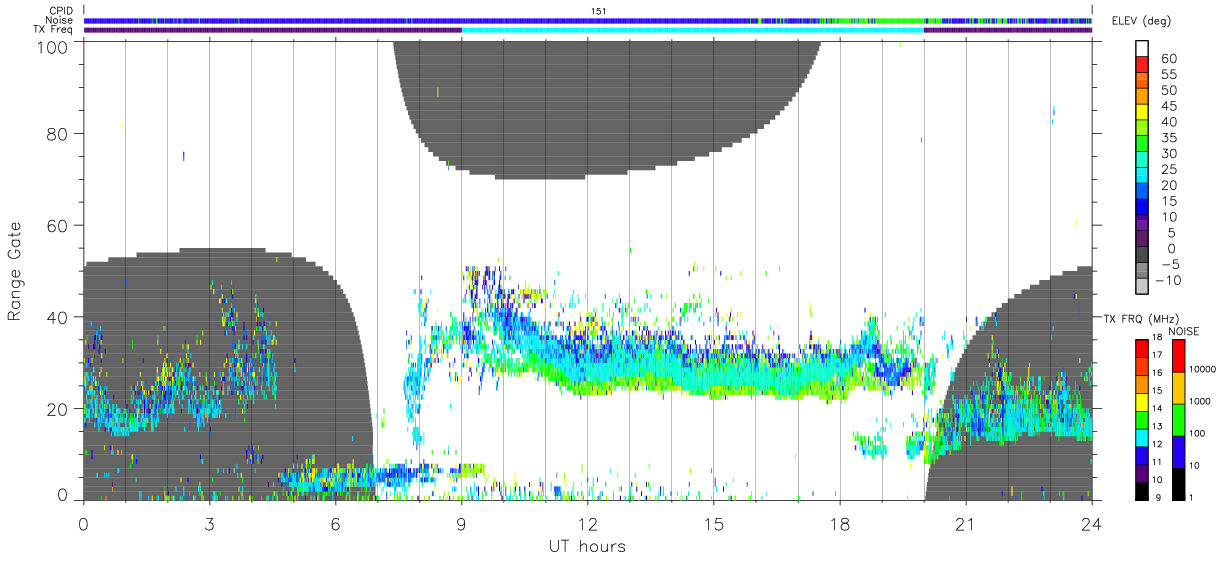
Task: Click the red swatch on NOISE colorbar
Action: 1177,355
